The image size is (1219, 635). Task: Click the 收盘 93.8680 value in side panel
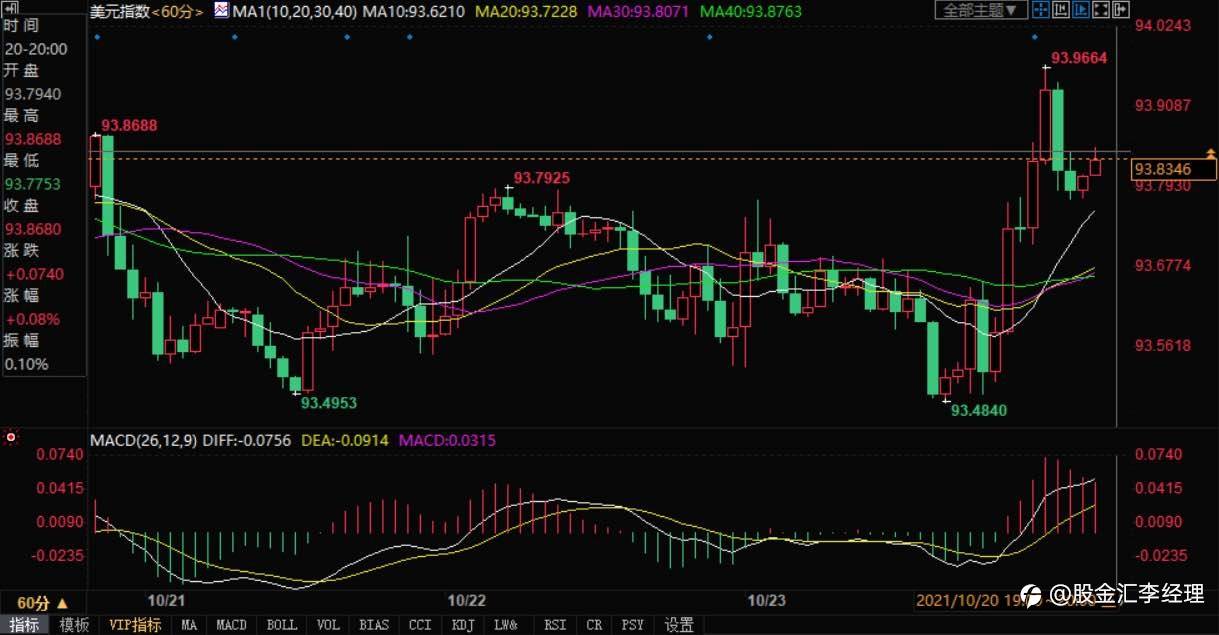point(33,229)
